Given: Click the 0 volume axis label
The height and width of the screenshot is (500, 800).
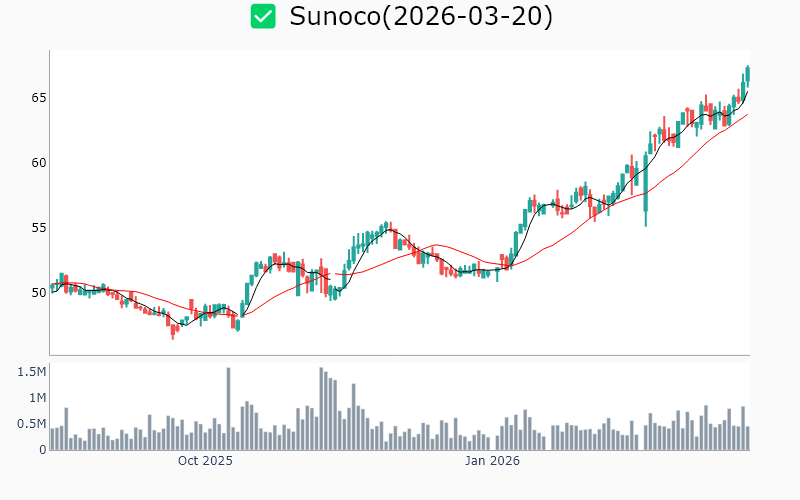Looking at the screenshot, I should point(42,450).
